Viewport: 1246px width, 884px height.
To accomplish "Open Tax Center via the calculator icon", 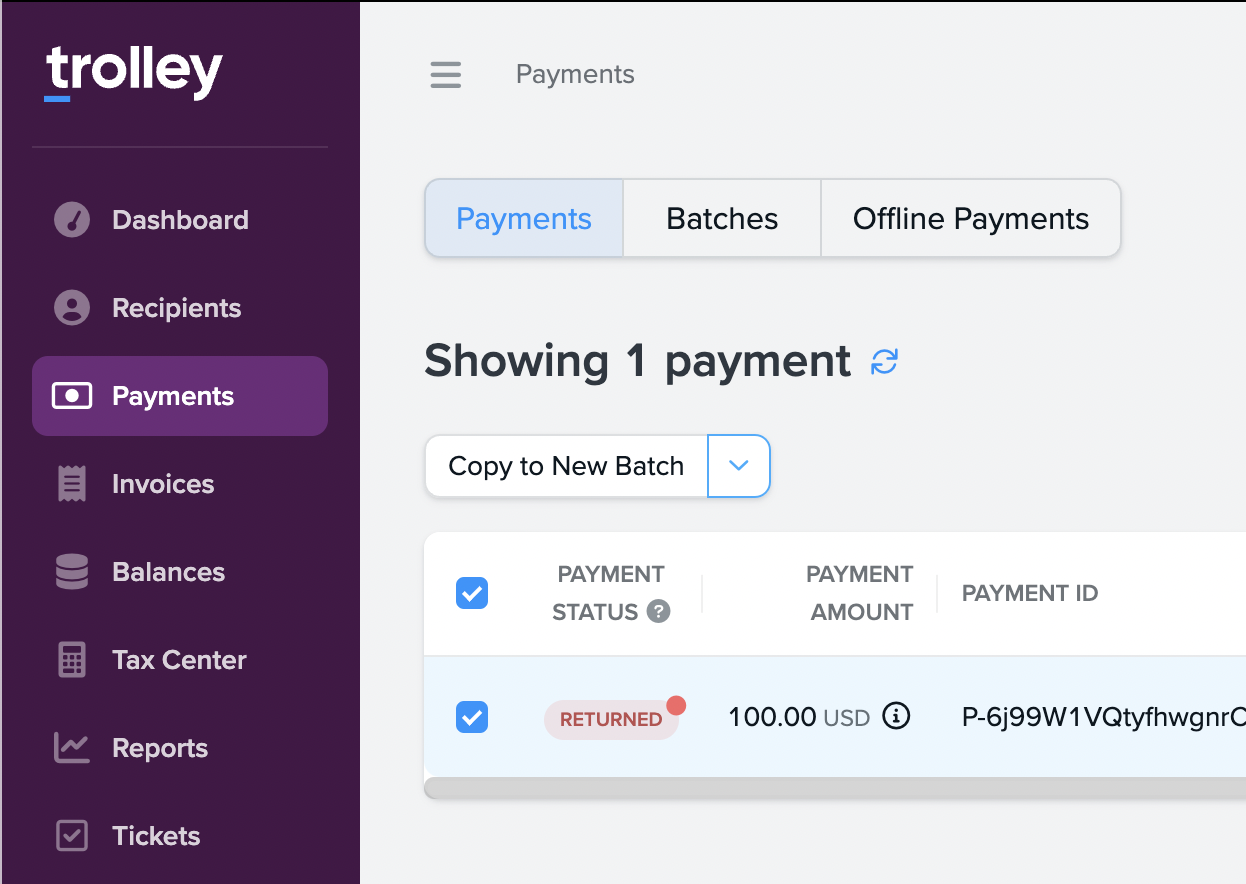I will click(72, 660).
